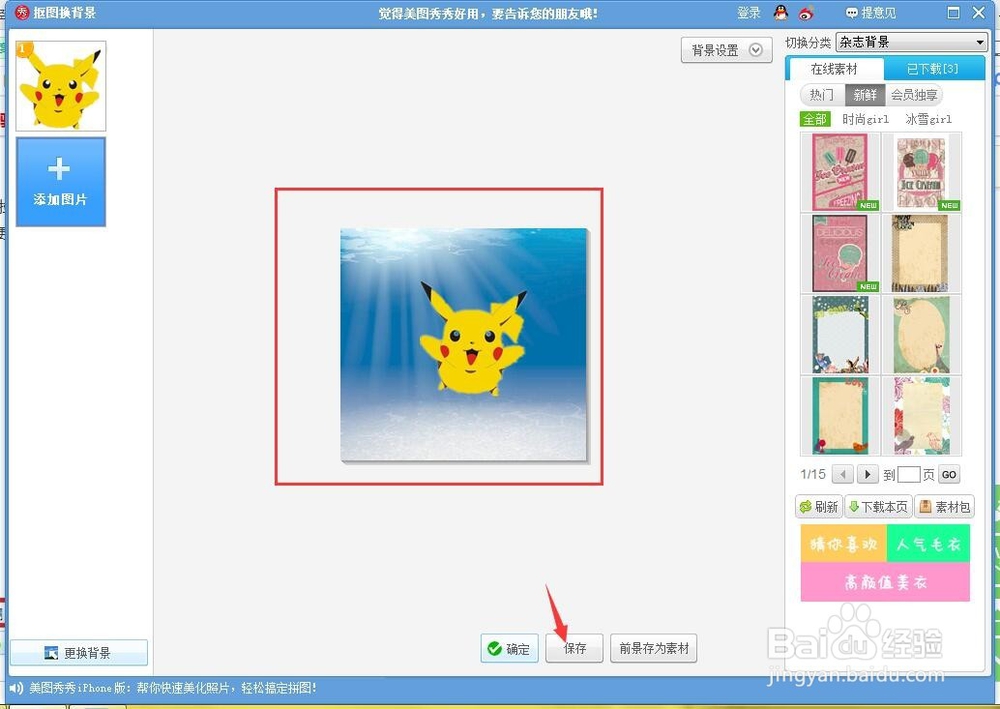Image resolution: width=1000 pixels, height=709 pixels.
Task: Select the 热门 filter tab
Action: click(821, 95)
